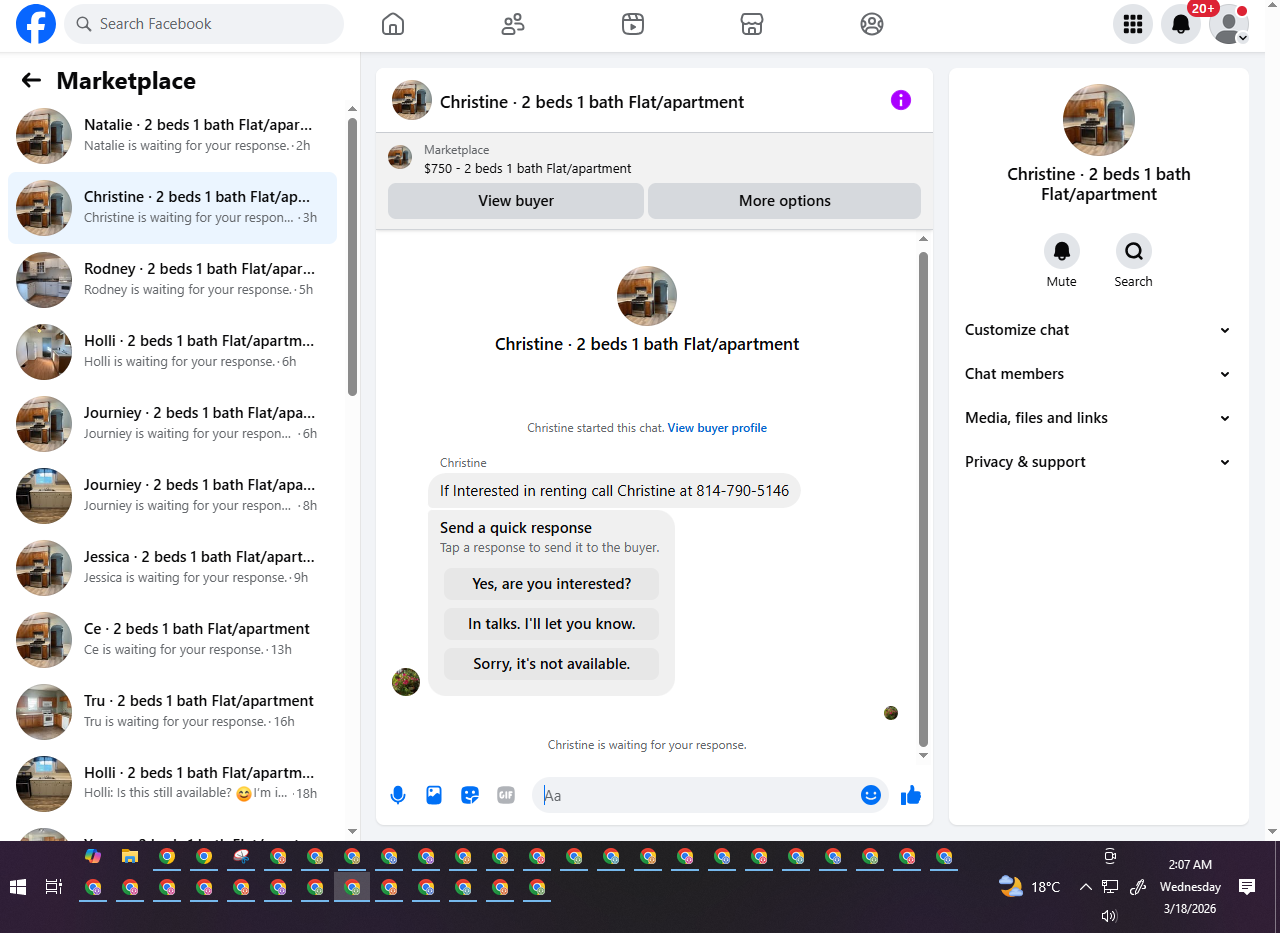The width and height of the screenshot is (1280, 933).
Task: Open Natalie's conversation in the Marketplace list
Action: [x=172, y=136]
